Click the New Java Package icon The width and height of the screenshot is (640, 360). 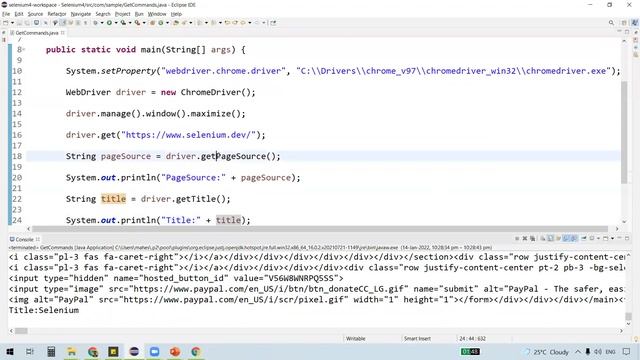coord(152,23)
